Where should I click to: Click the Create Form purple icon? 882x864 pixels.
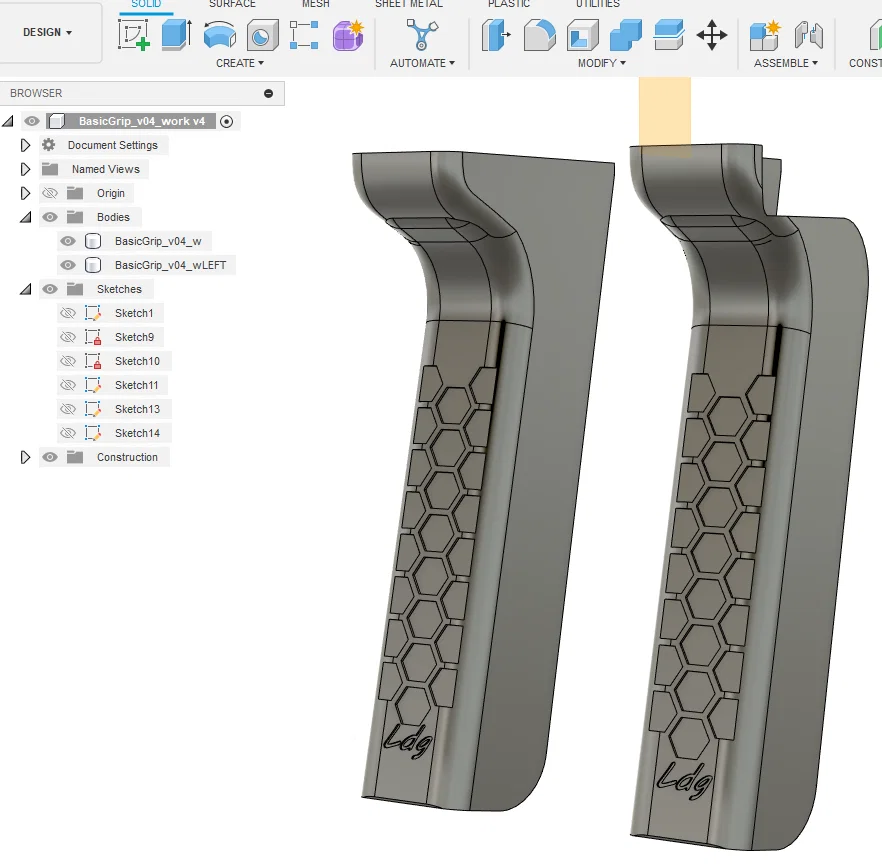[348, 35]
